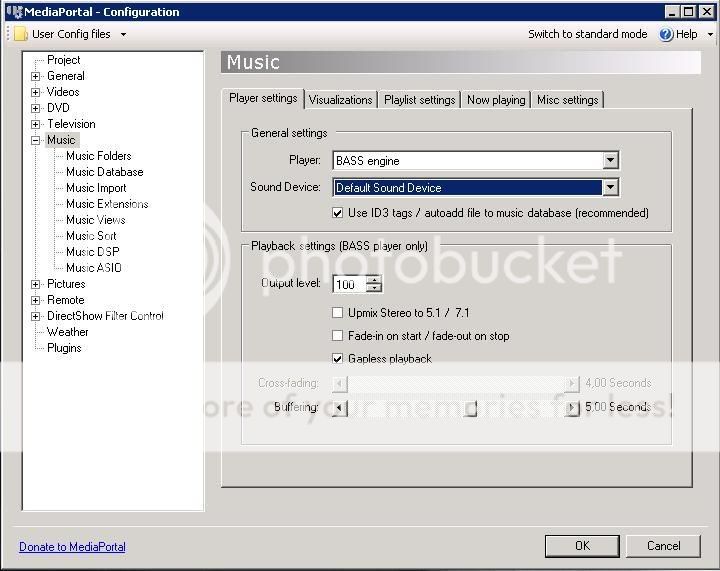The image size is (720, 571).
Task: Switch to the Visualizations tab
Action: (x=340, y=100)
